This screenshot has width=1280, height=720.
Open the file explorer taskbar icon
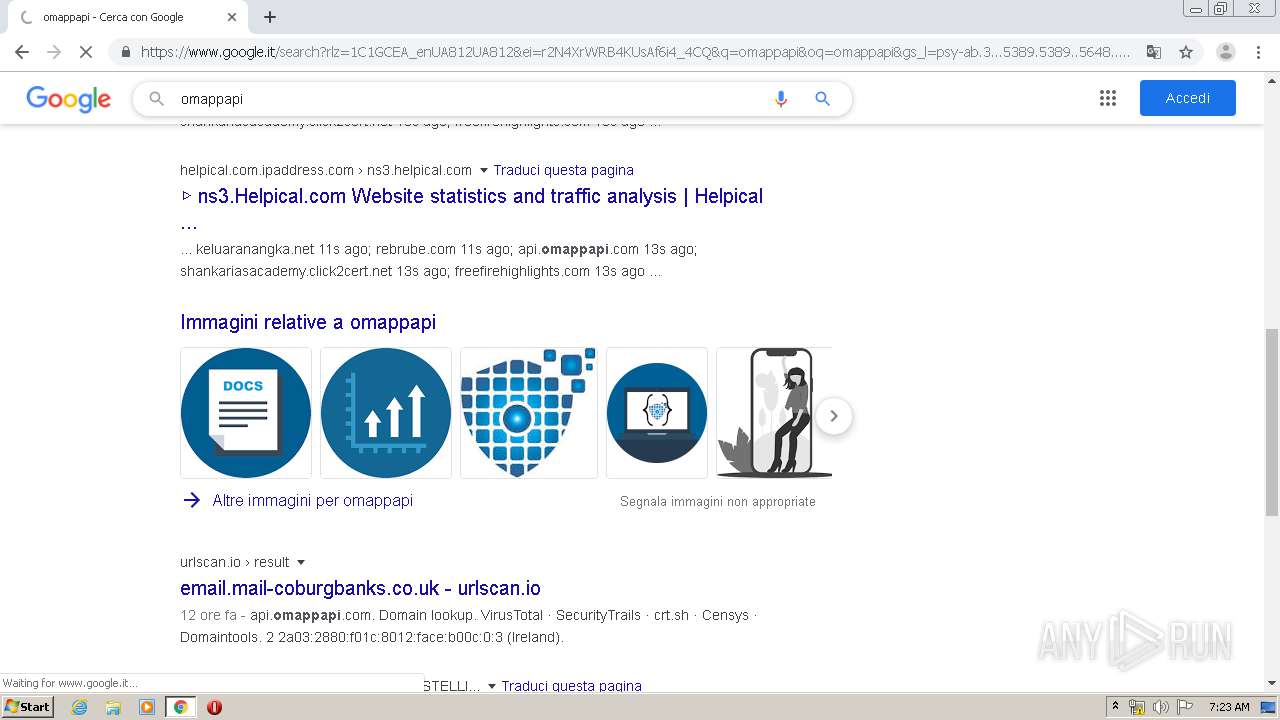pyautogui.click(x=113, y=707)
